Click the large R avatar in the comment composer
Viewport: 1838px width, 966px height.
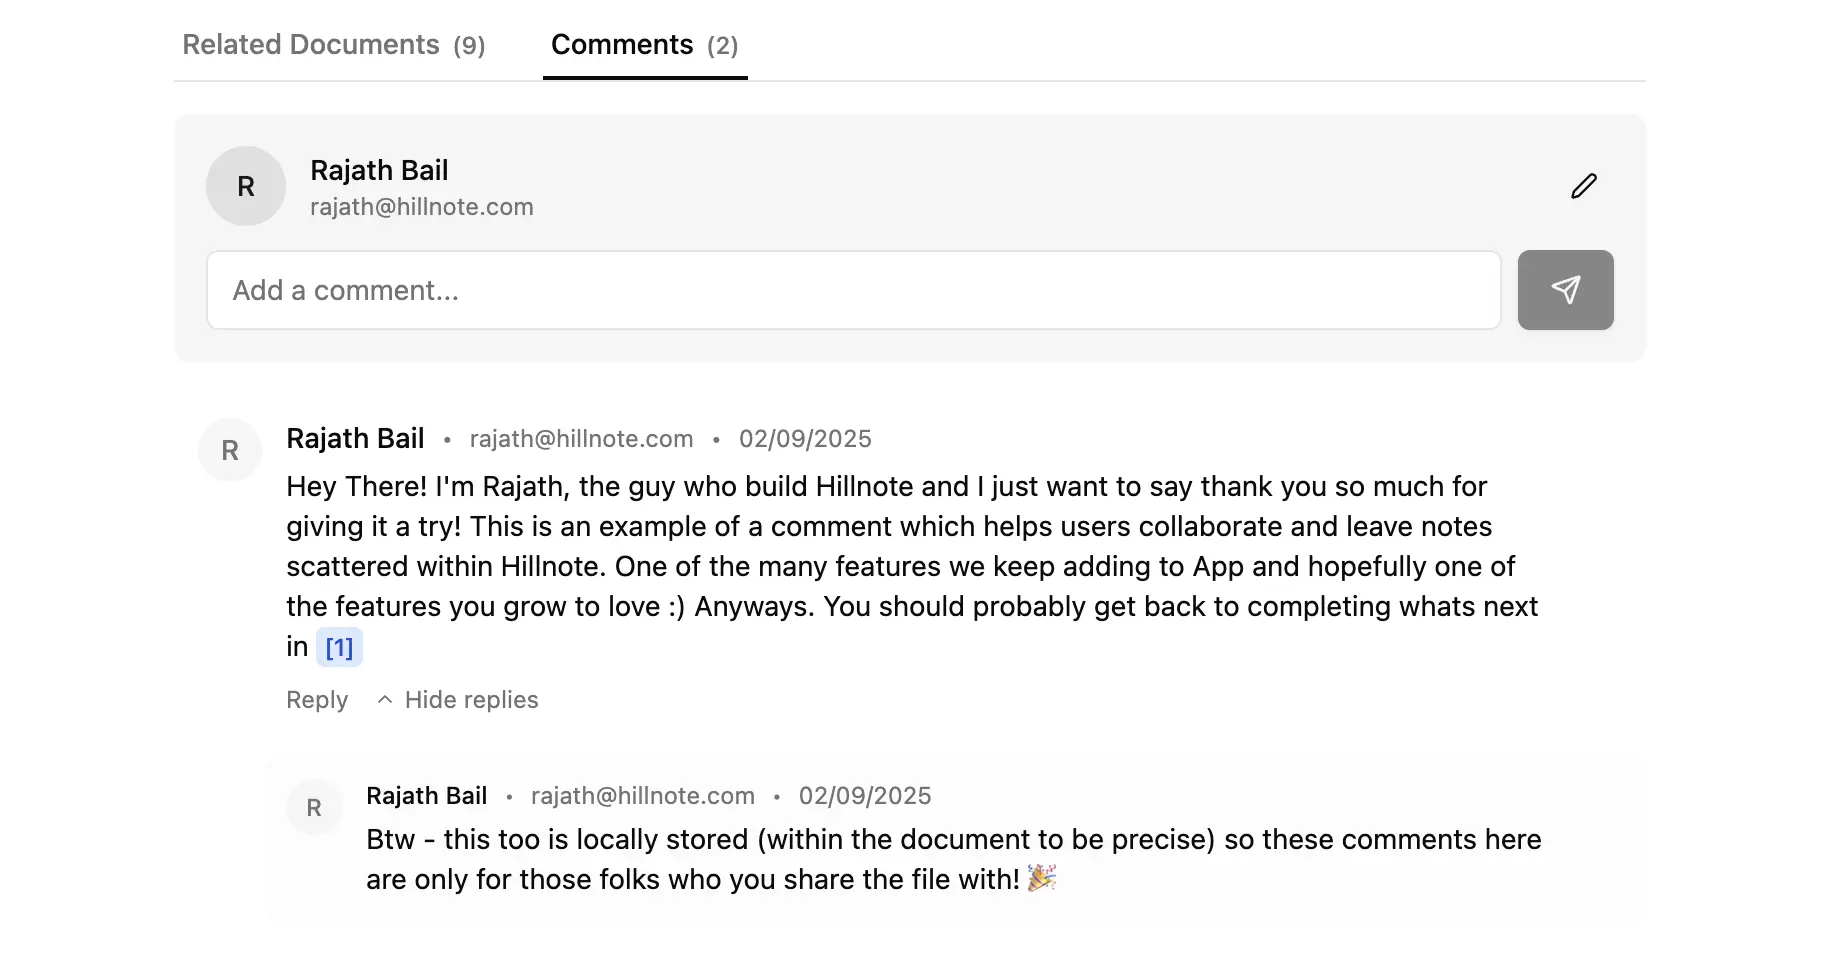[x=246, y=186]
